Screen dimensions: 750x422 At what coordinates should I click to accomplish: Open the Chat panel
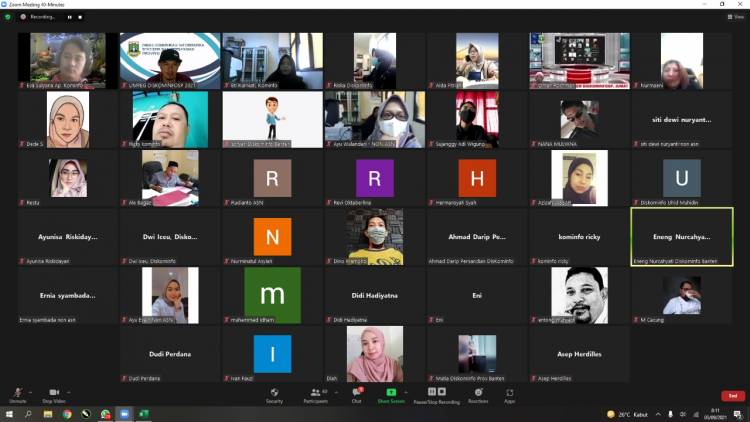356,394
